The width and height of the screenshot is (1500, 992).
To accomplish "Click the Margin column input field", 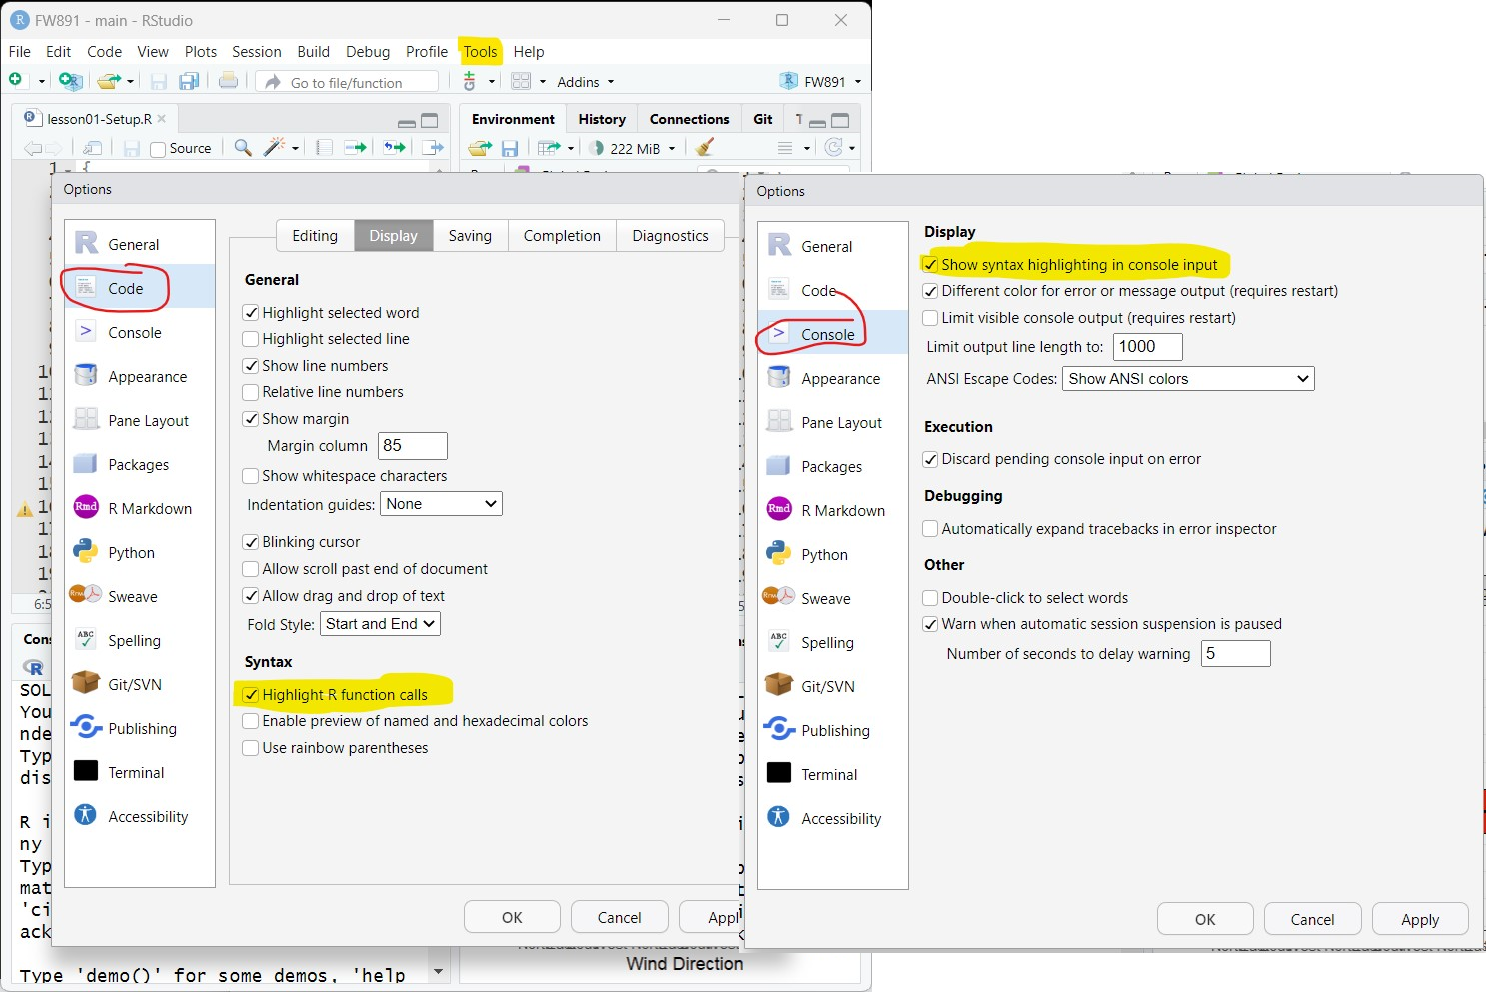I will coord(412,446).
